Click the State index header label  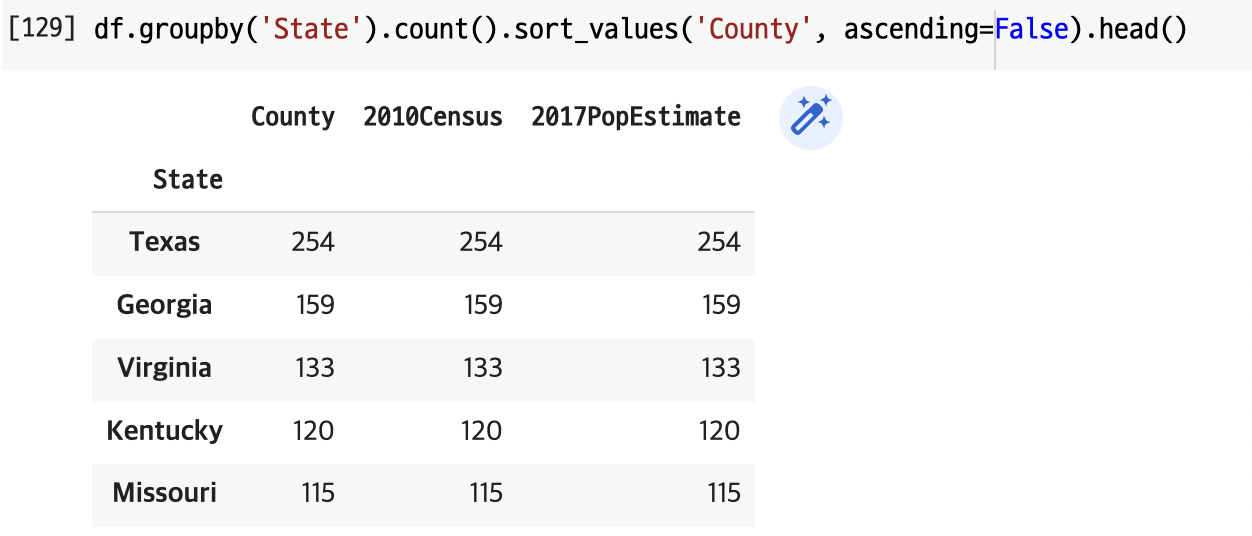188,180
